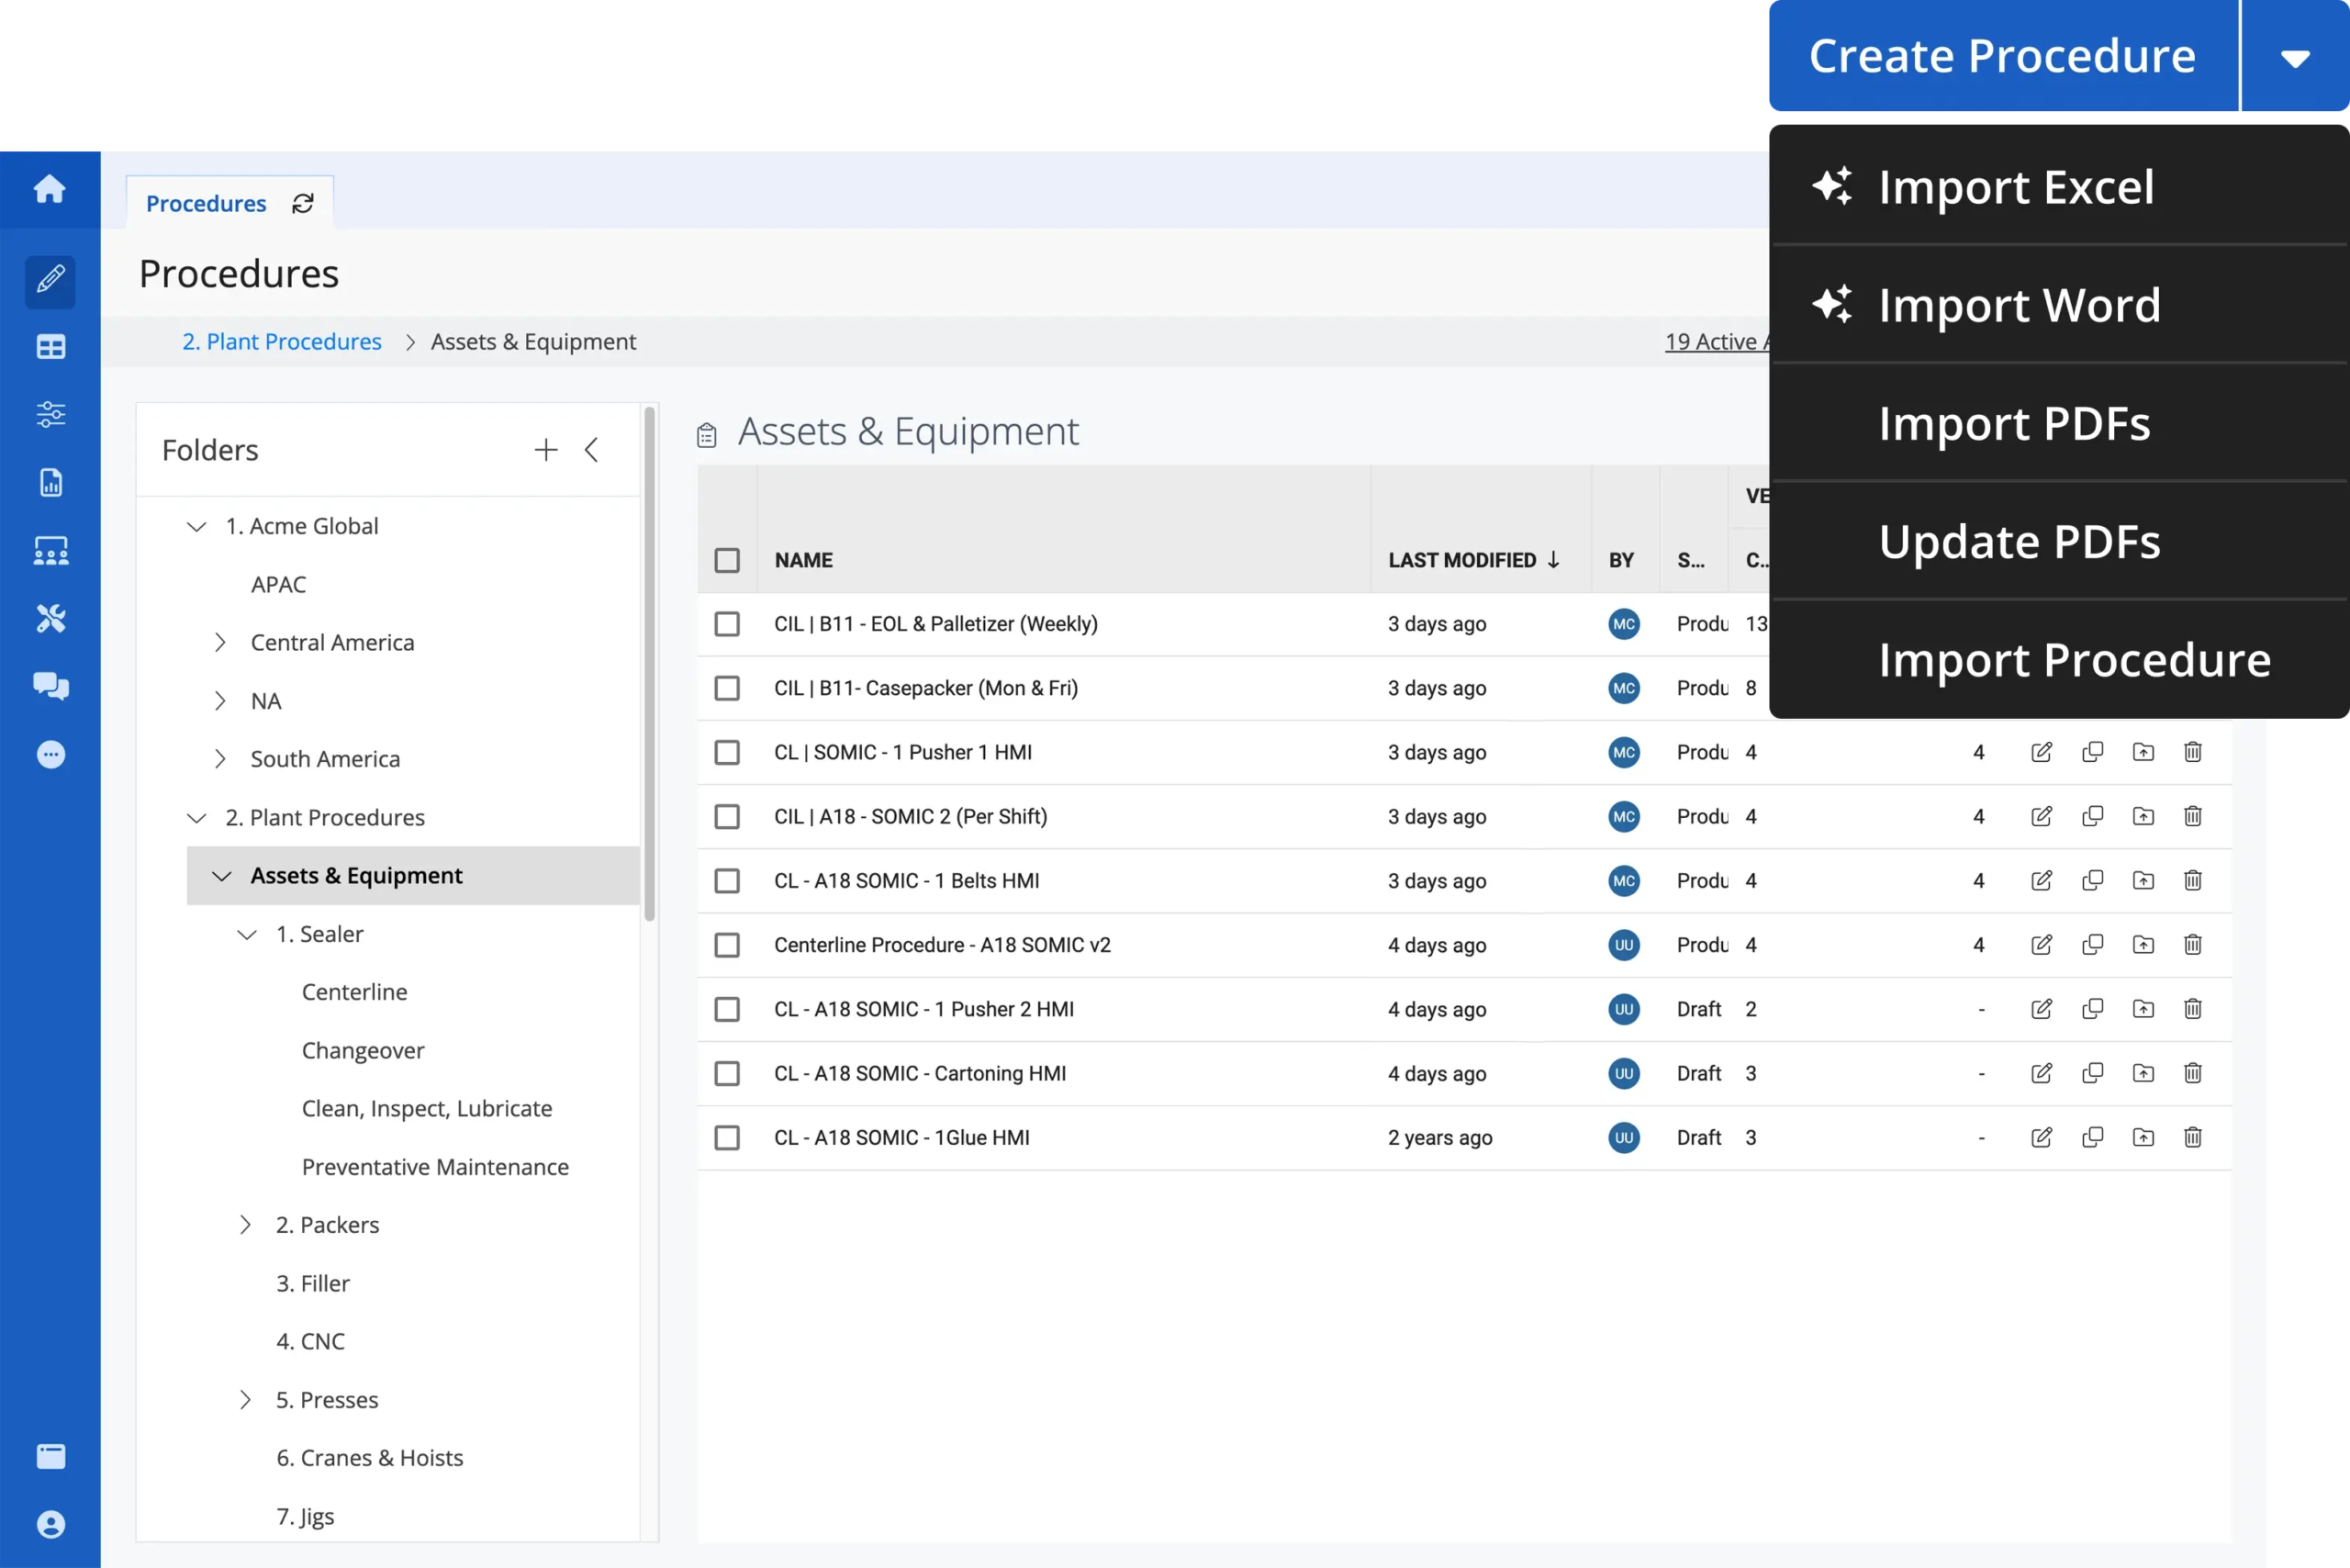Select the checkbox for CL - A18 SOMIC - Cartoning HMI
Image resolution: width=2350 pixels, height=1568 pixels.
click(728, 1073)
